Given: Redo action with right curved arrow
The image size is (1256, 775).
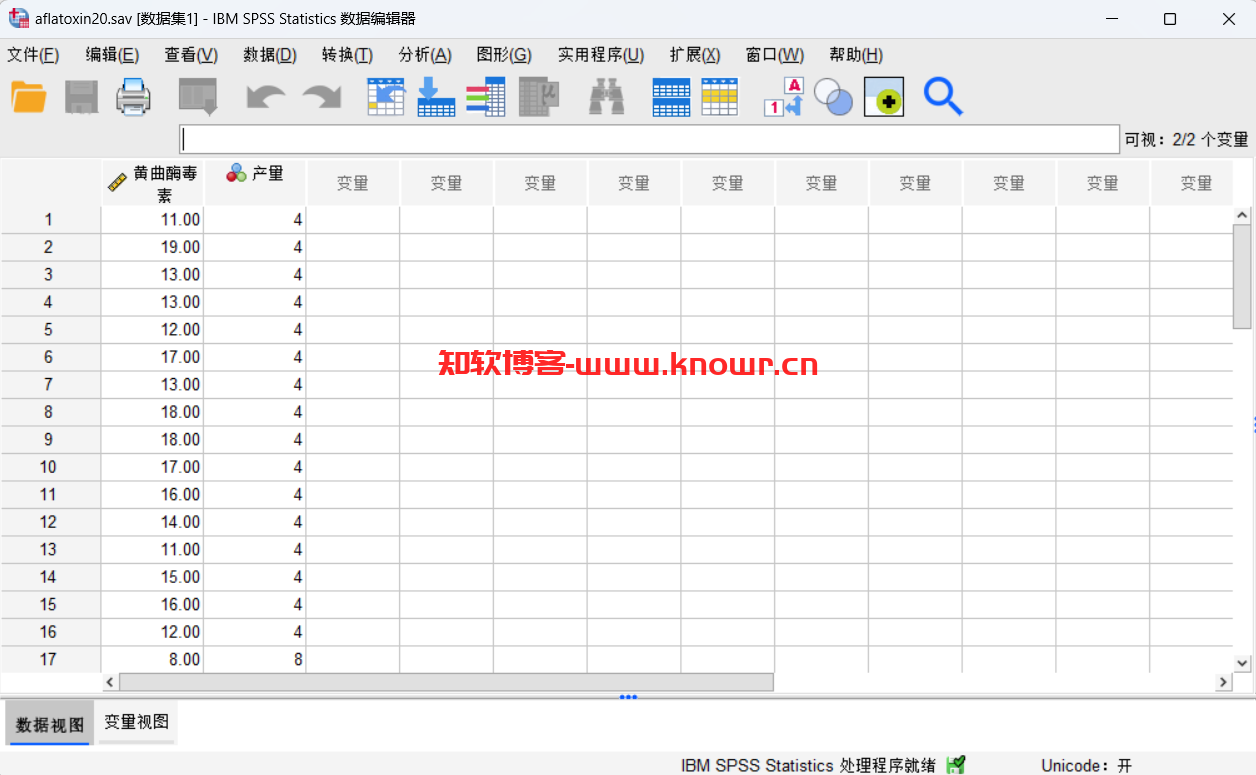Looking at the screenshot, I should click(x=322, y=97).
